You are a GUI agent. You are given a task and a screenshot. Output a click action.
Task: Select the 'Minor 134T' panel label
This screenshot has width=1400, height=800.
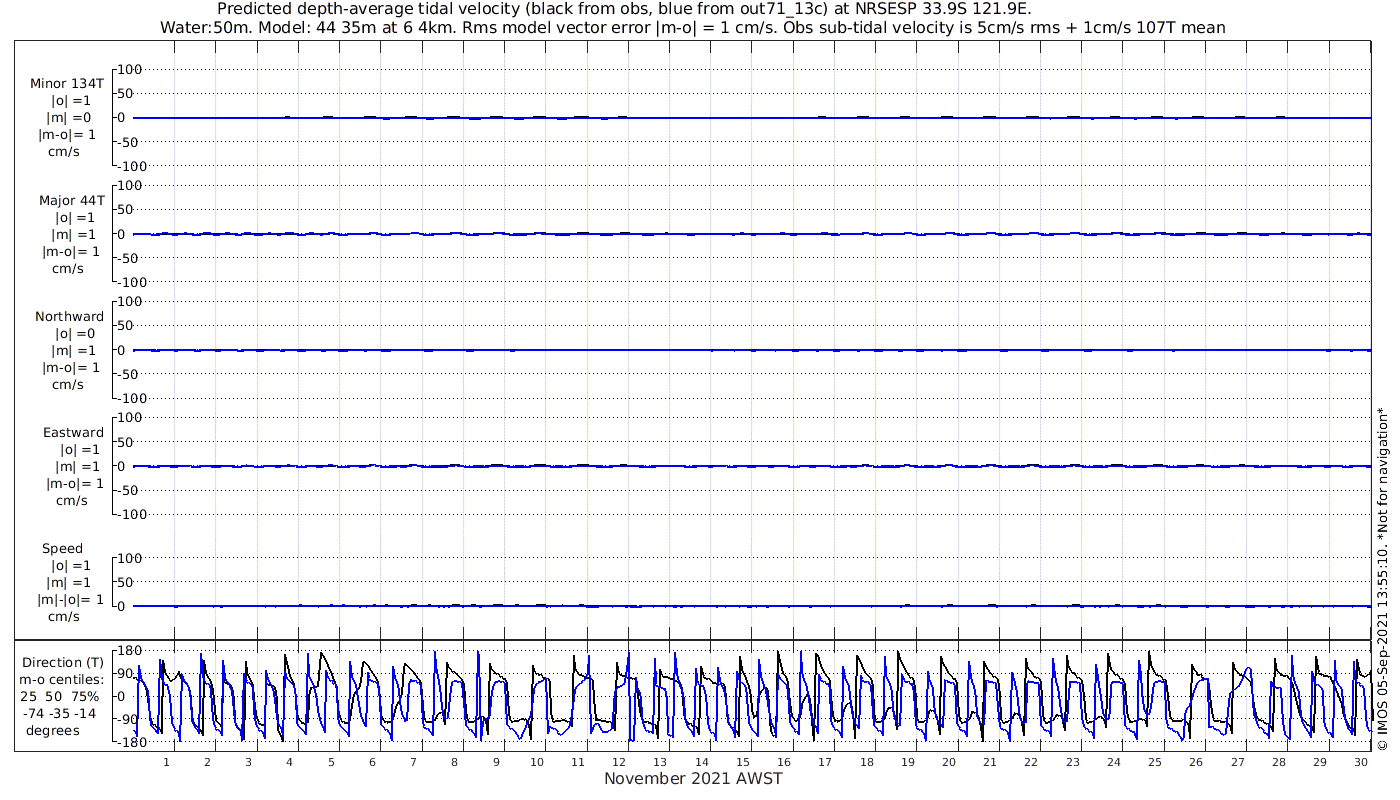point(67,84)
